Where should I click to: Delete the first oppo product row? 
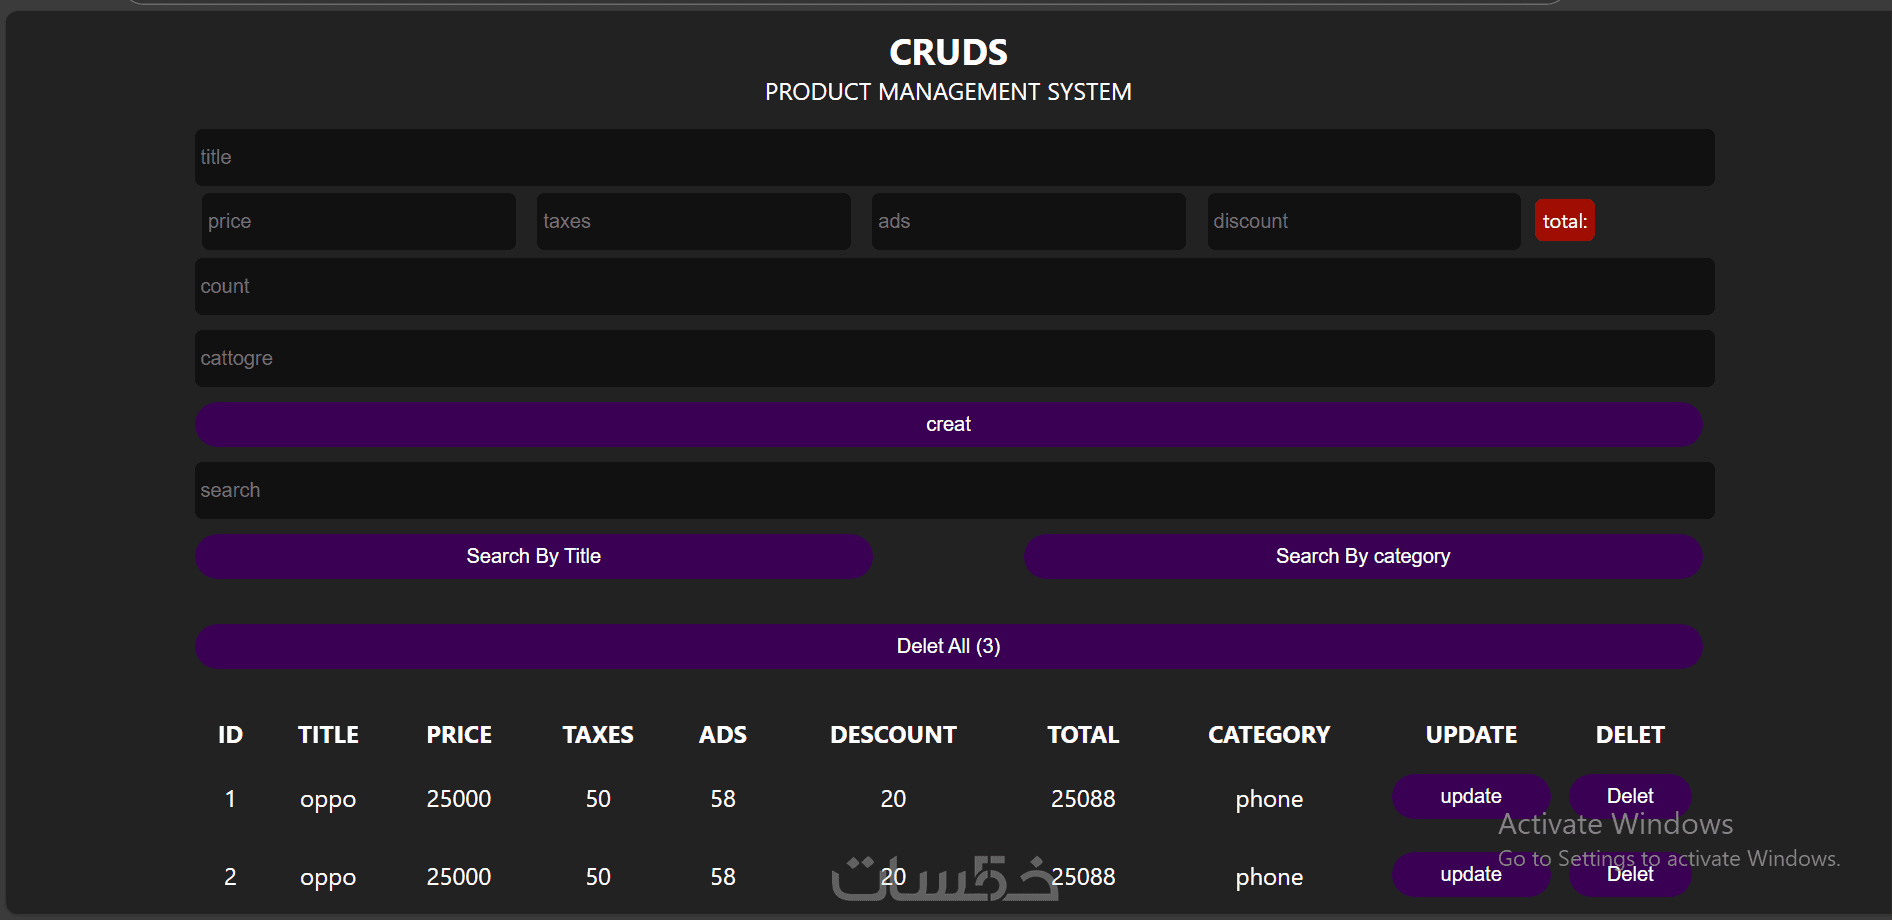(x=1629, y=796)
